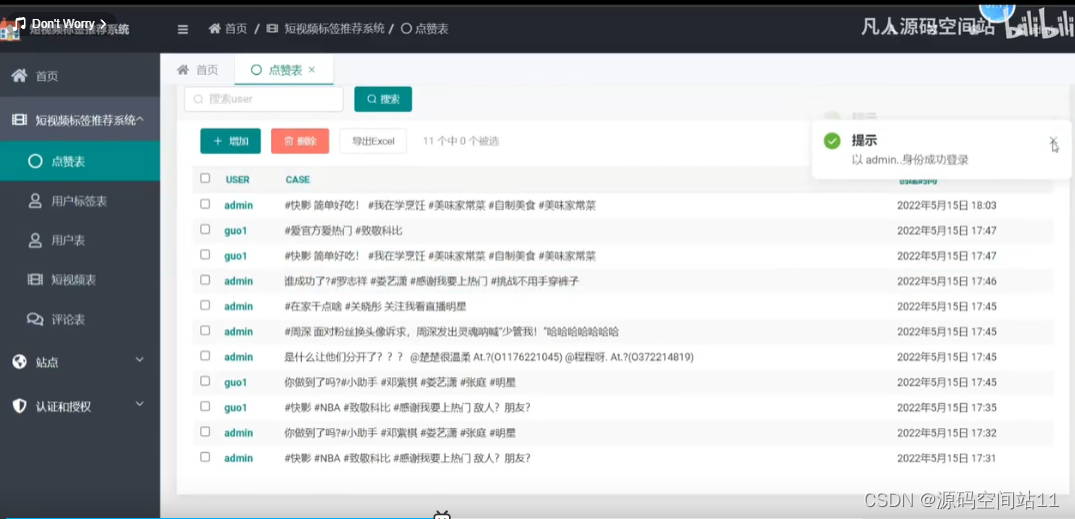Focus the 搜索user search field
The height and width of the screenshot is (519, 1075).
(x=264, y=99)
